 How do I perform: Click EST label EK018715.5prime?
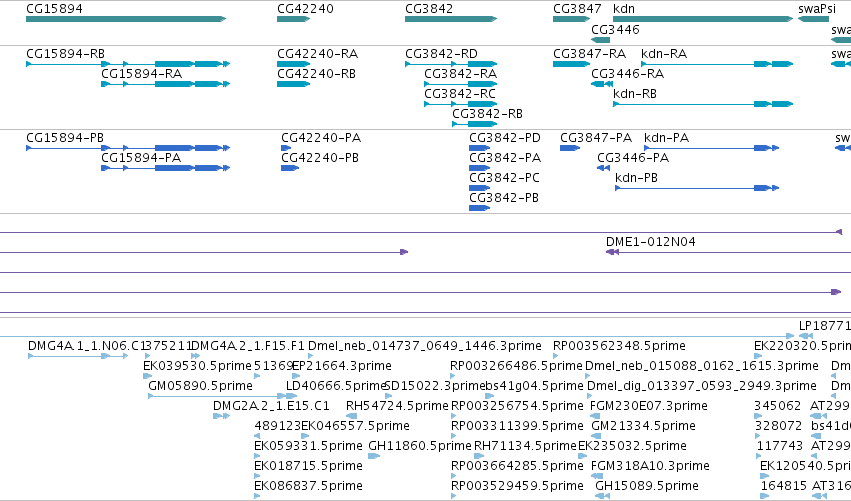coord(308,466)
